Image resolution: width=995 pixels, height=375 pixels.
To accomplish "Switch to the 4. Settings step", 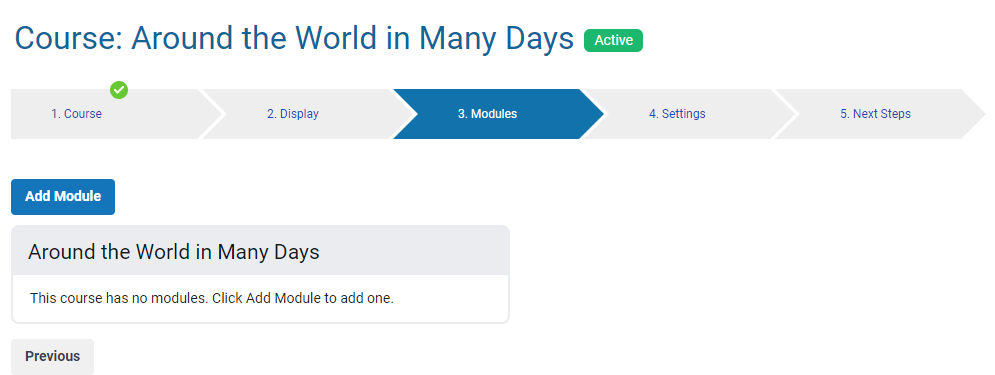I will [x=677, y=114].
